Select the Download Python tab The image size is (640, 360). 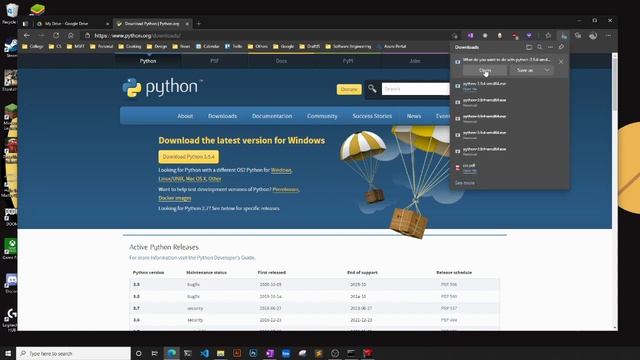pyautogui.click(x=152, y=24)
